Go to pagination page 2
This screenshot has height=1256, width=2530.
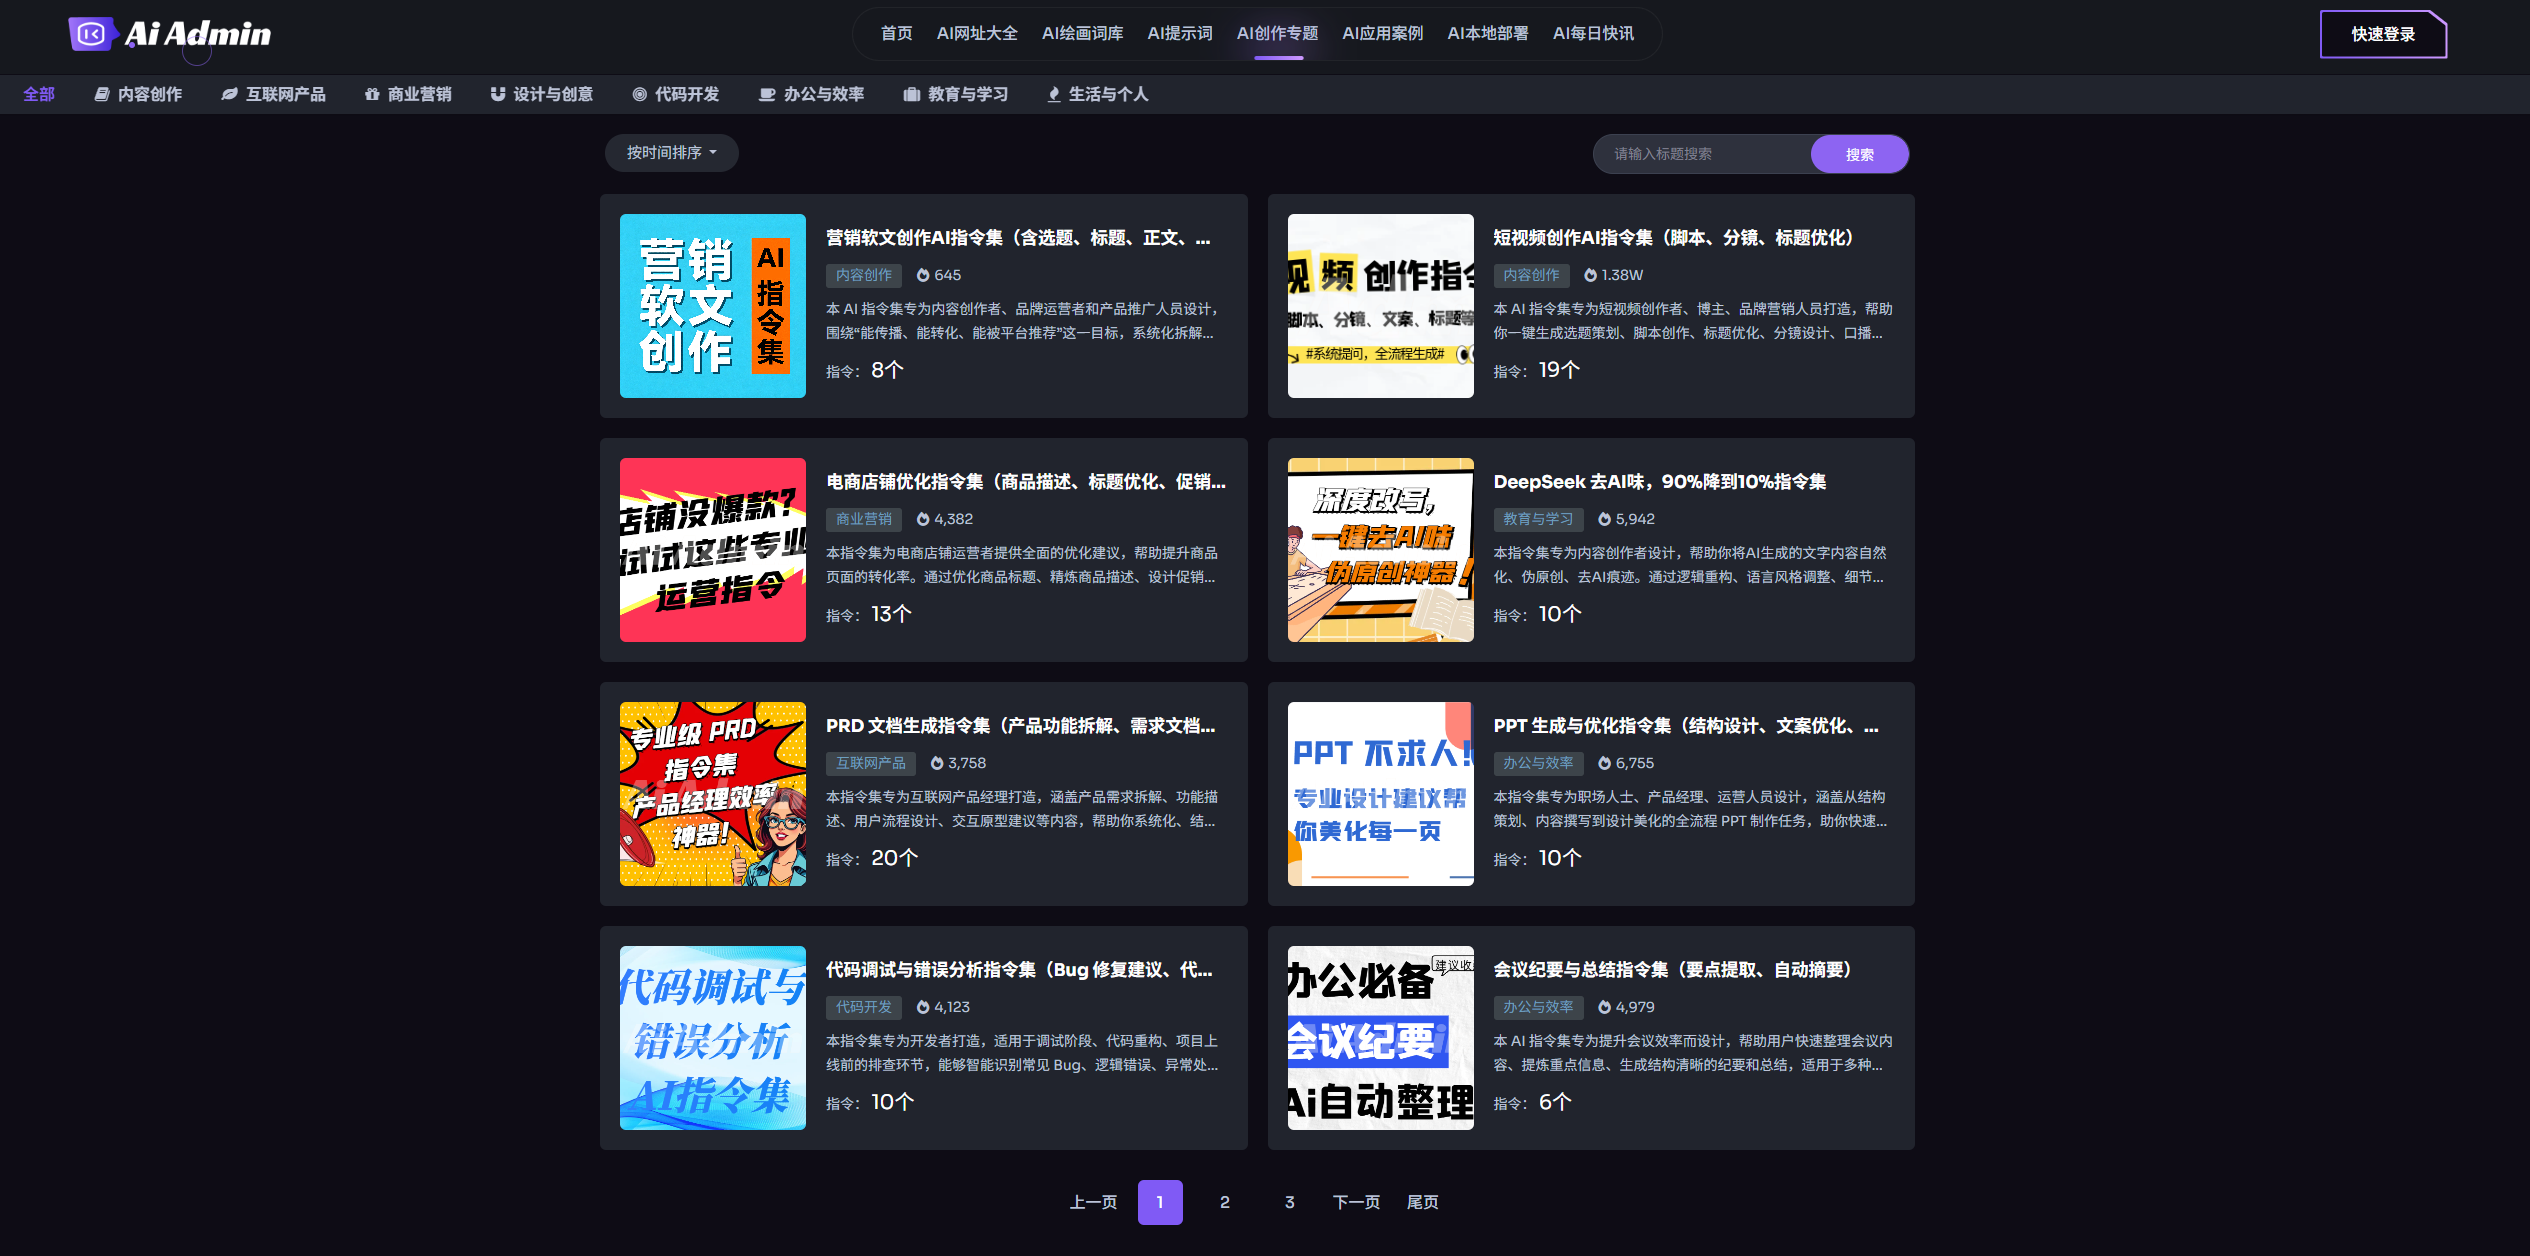pyautogui.click(x=1224, y=1202)
